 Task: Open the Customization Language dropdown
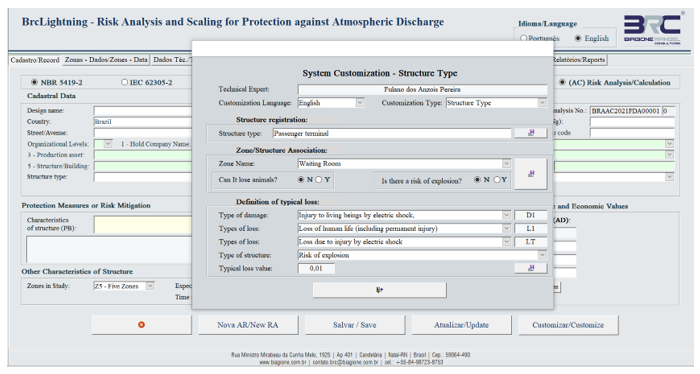tap(360, 103)
